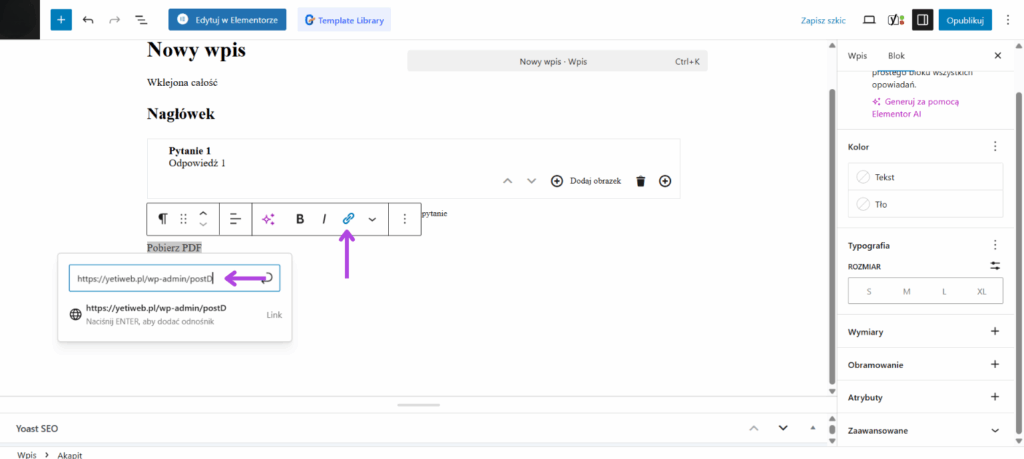
Task: Select size M in typography
Action: pos(906,291)
